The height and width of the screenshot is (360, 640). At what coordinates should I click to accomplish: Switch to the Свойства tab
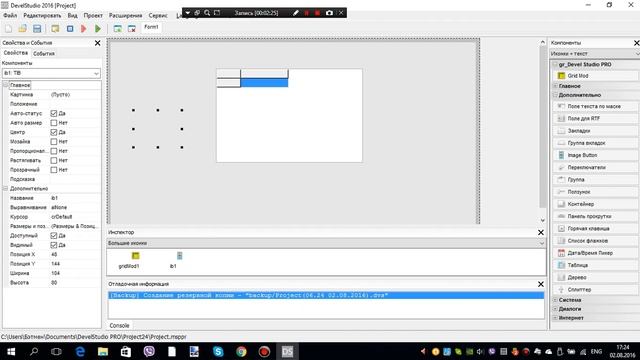coord(16,53)
